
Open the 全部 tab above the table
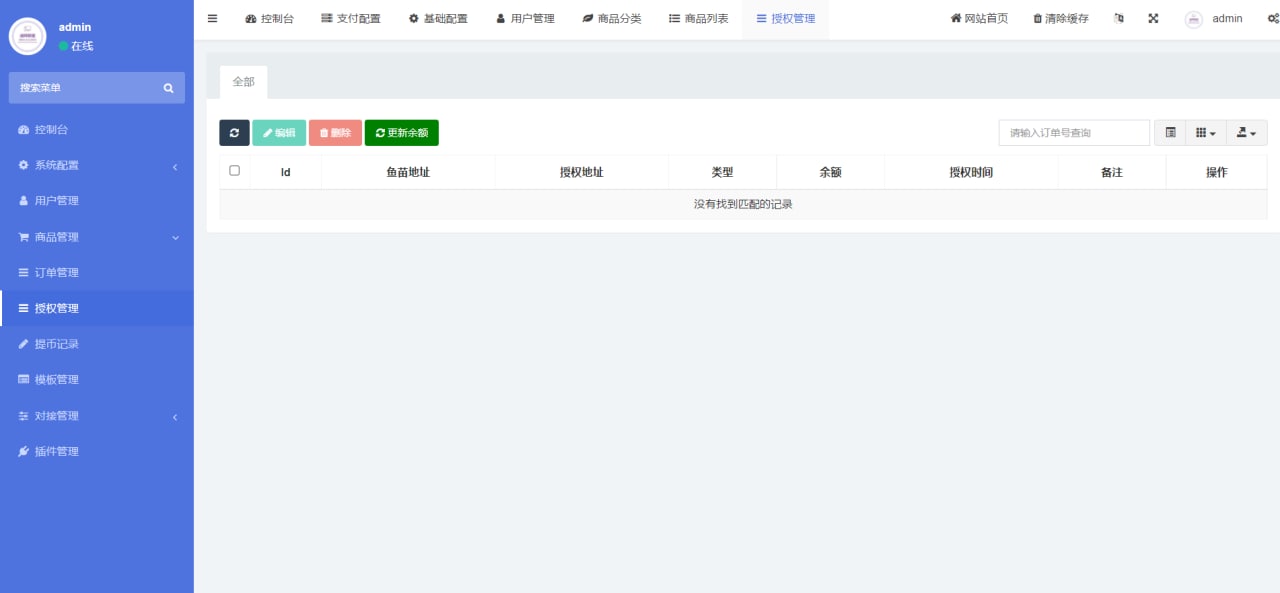(x=243, y=81)
